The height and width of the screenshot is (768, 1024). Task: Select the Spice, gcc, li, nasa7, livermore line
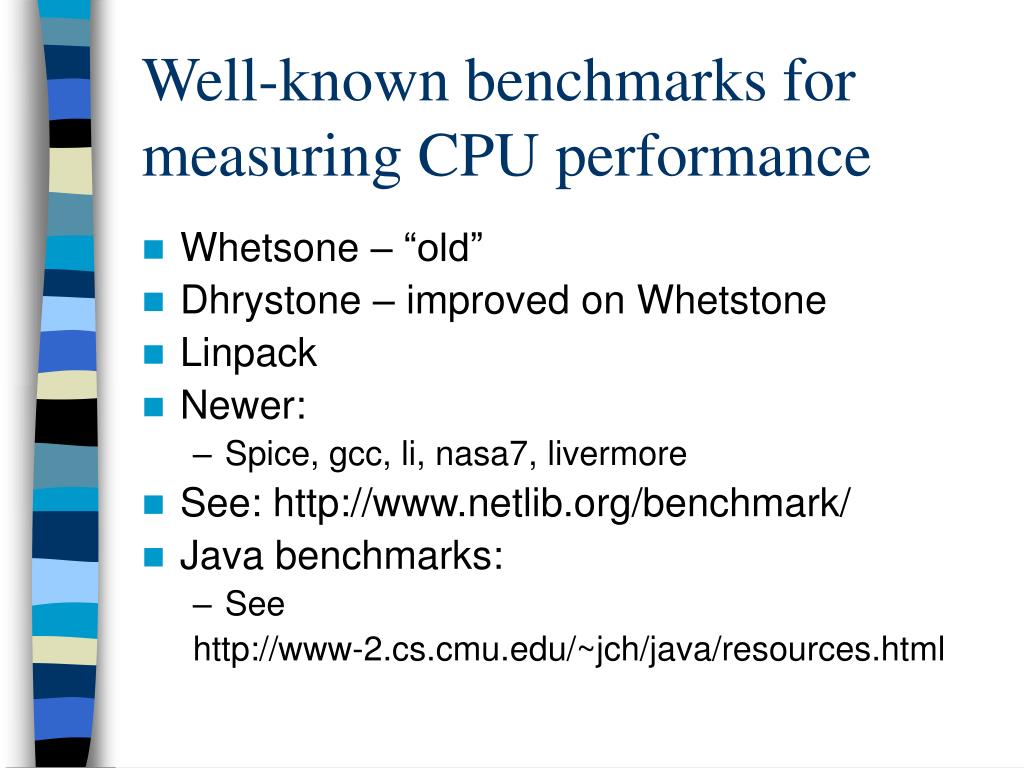coord(456,455)
